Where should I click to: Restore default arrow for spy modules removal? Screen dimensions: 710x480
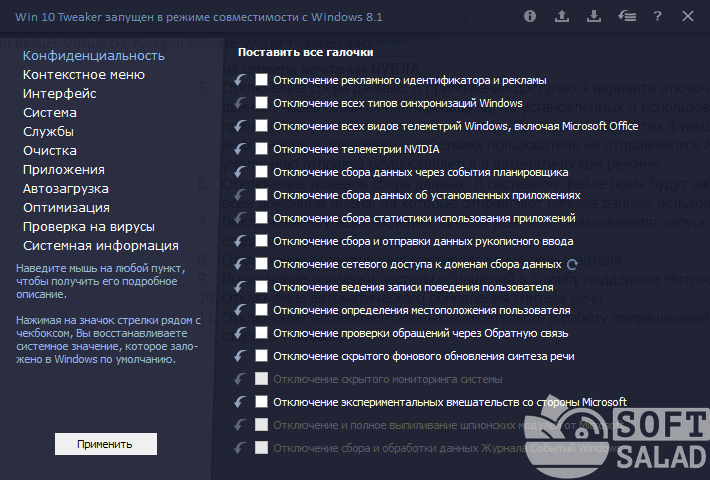click(240, 425)
